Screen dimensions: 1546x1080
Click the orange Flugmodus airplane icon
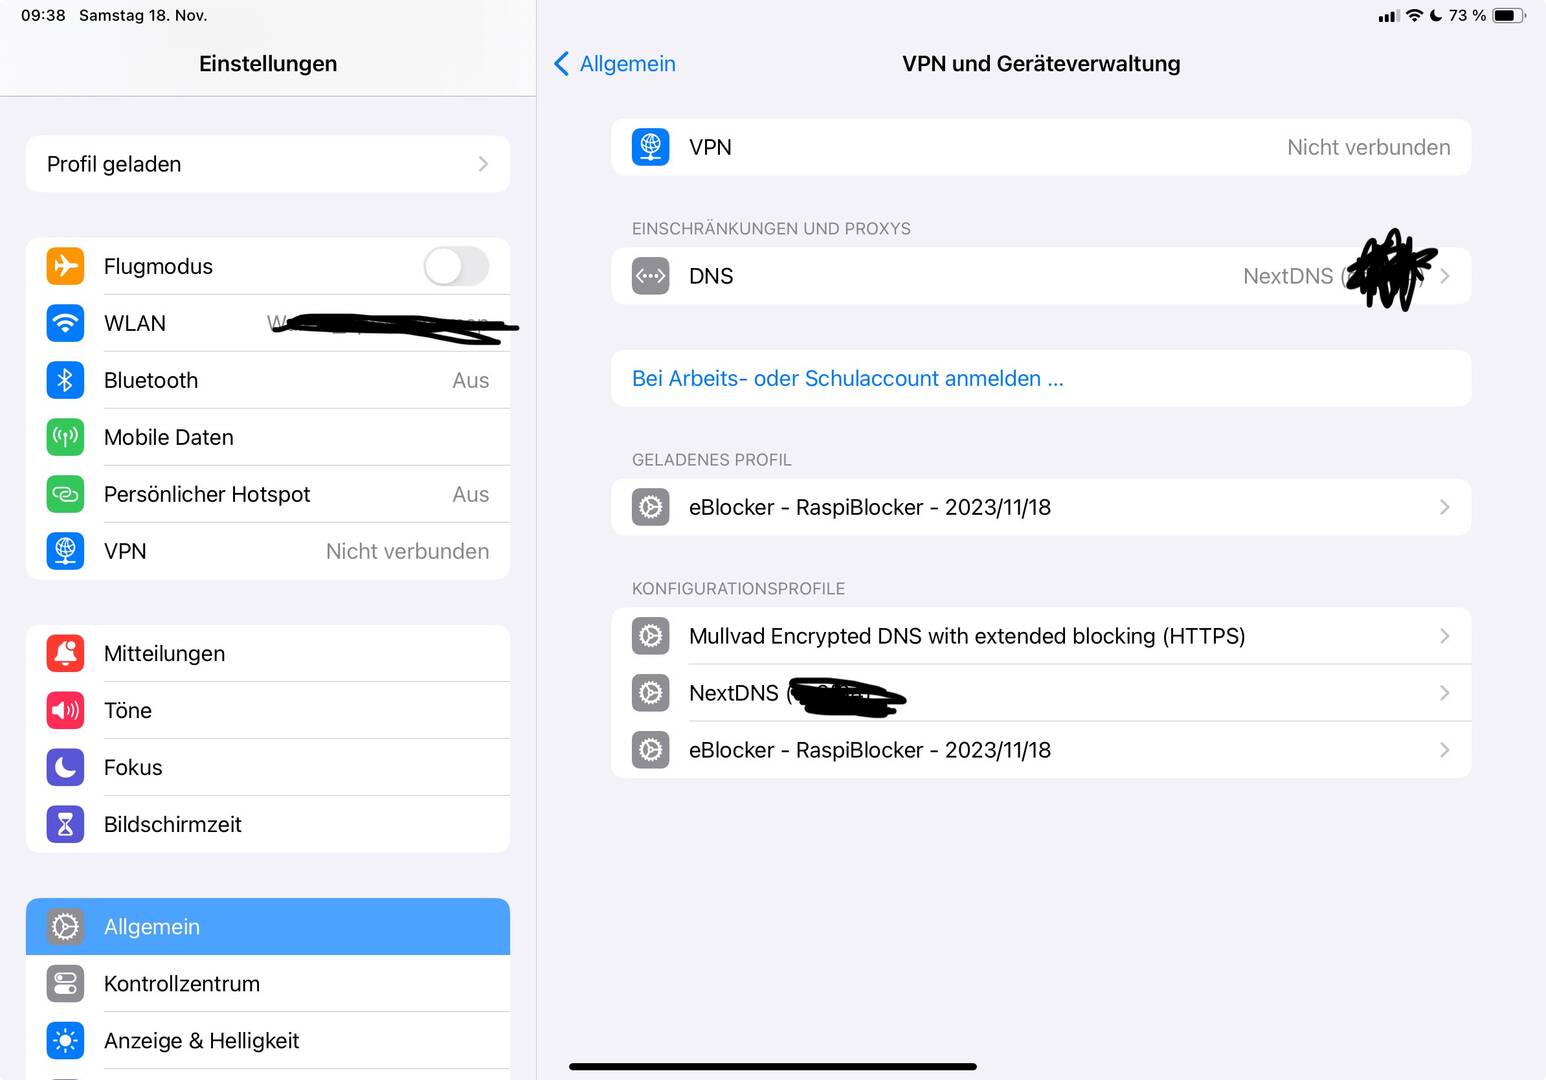click(65, 266)
